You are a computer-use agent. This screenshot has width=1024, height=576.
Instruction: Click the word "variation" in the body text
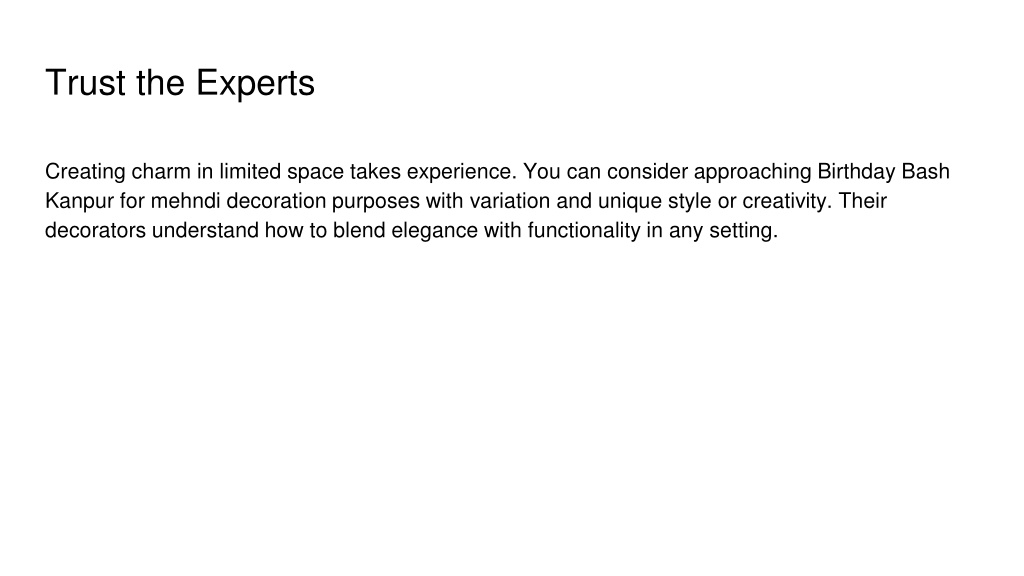click(509, 200)
